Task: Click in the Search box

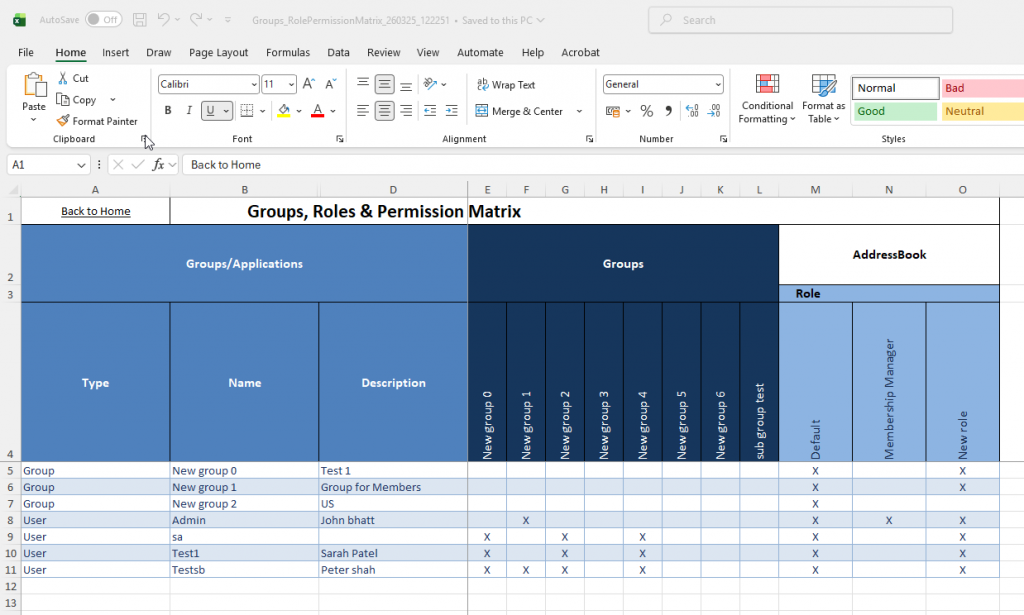Action: pyautogui.click(x=800, y=20)
